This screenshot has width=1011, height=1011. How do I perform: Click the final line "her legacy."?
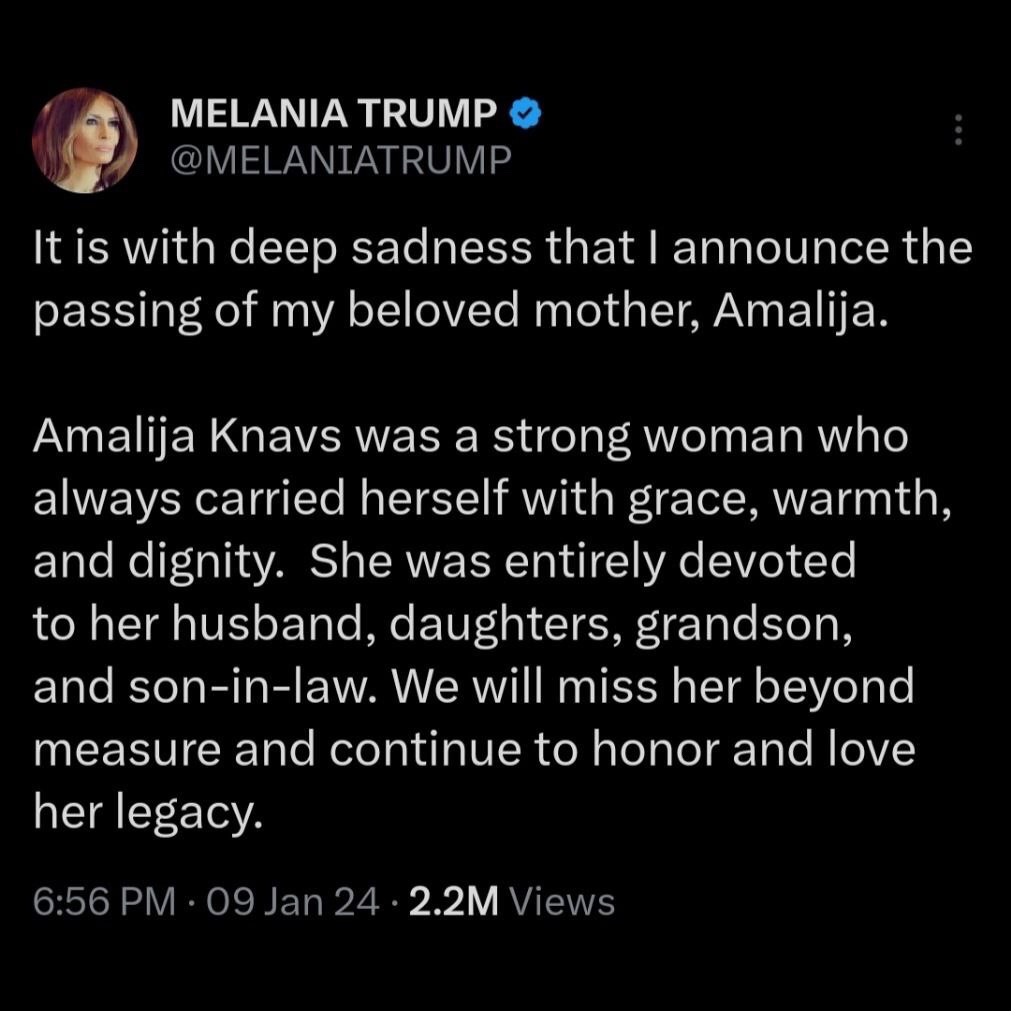click(x=147, y=814)
